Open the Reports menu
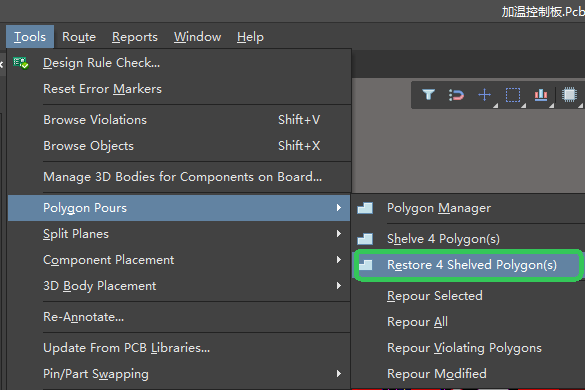 135,37
